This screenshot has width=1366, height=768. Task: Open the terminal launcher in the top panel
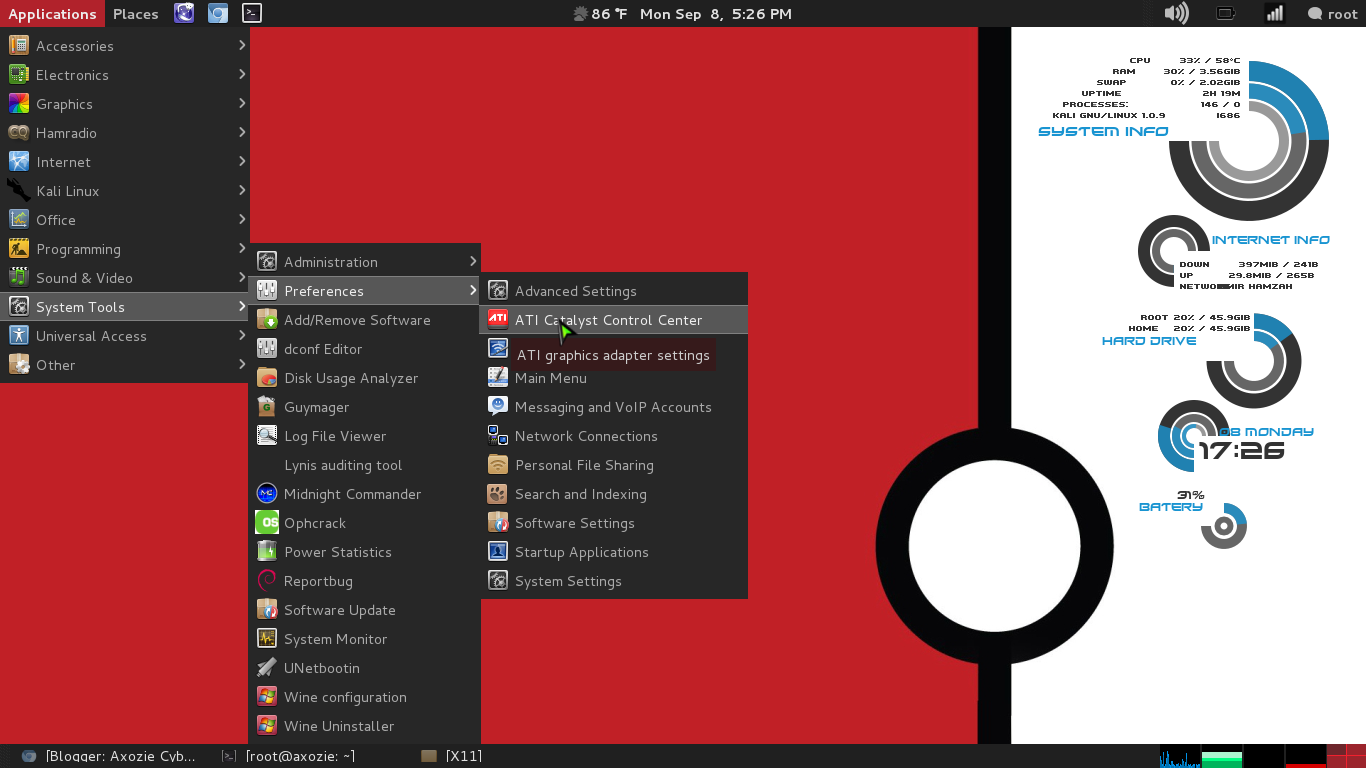click(252, 13)
